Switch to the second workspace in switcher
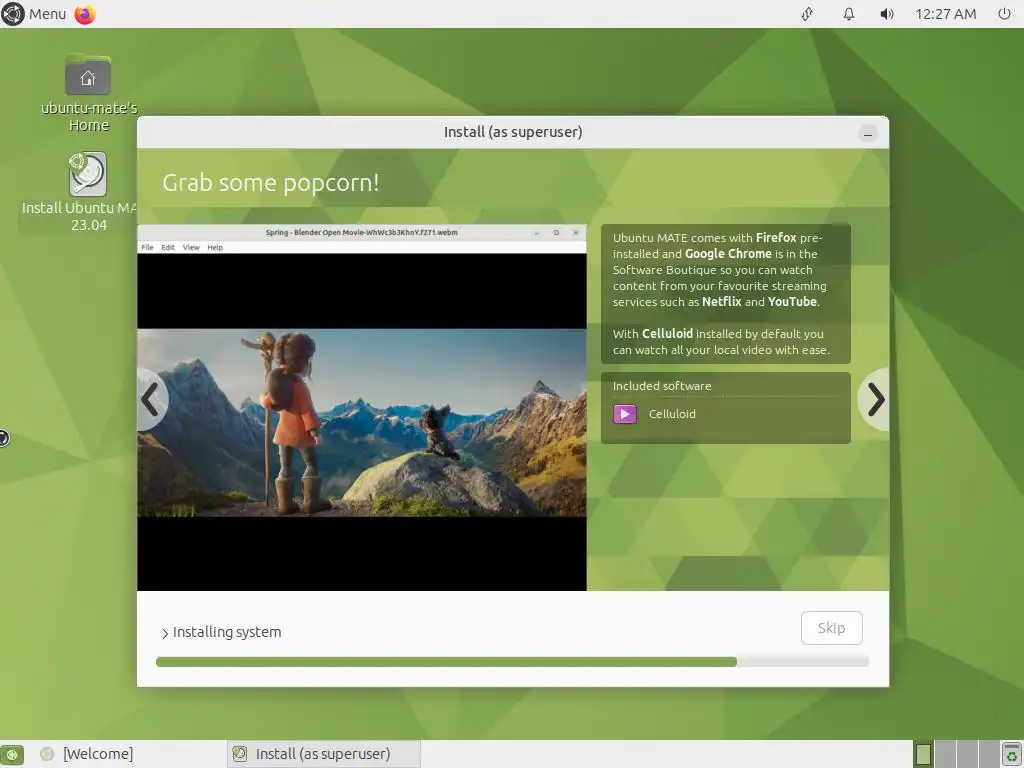 (945, 754)
